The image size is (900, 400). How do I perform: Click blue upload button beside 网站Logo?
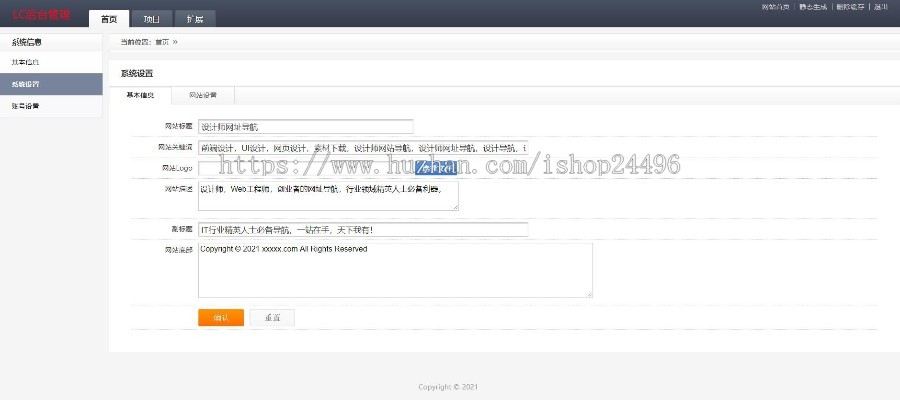[x=436, y=168]
